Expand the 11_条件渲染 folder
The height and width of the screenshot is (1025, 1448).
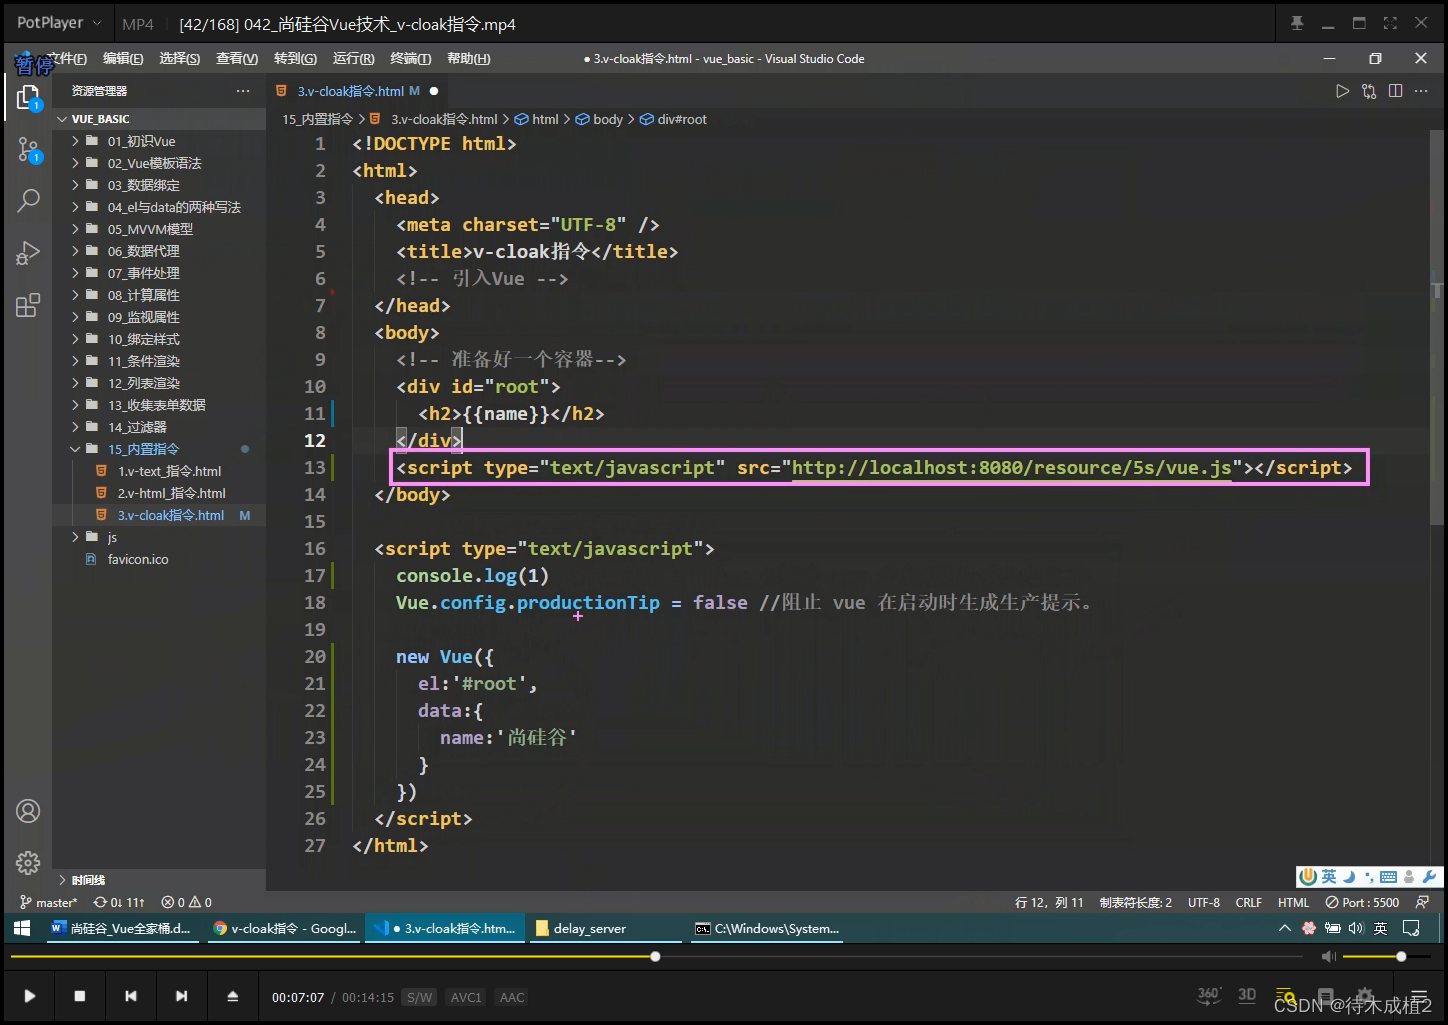click(160, 361)
